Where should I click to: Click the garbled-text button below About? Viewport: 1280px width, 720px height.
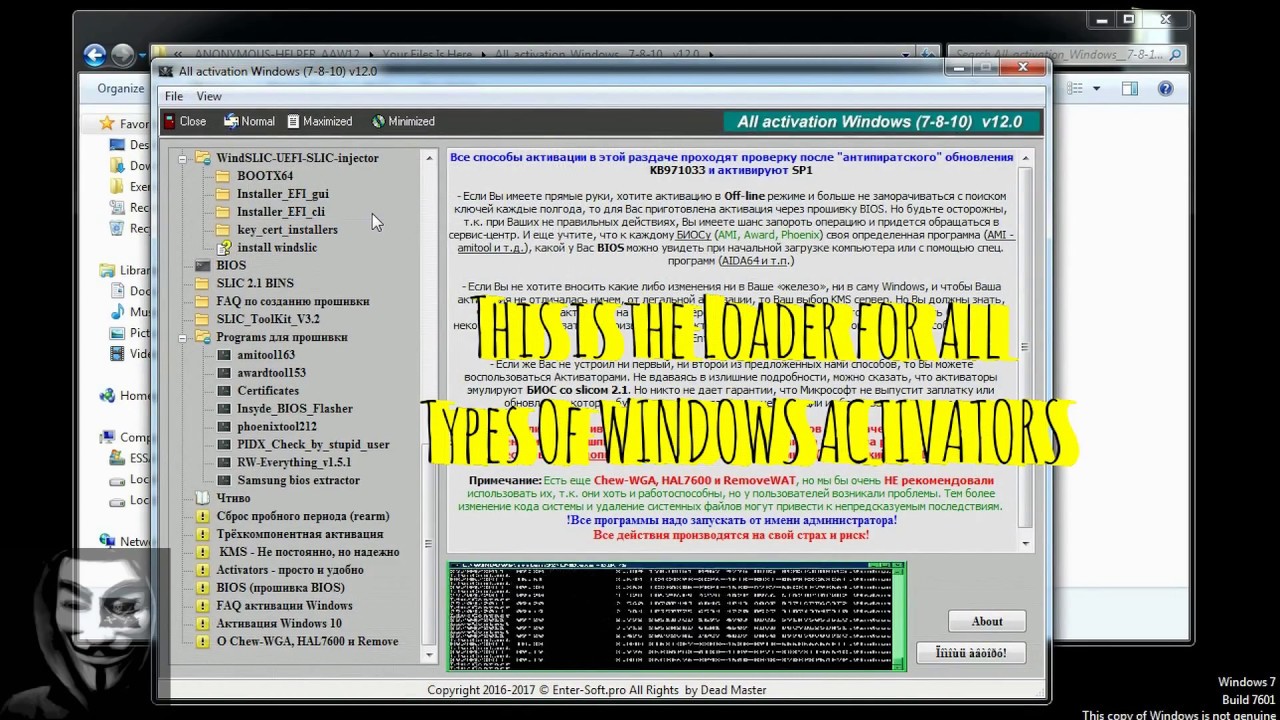pos(971,653)
